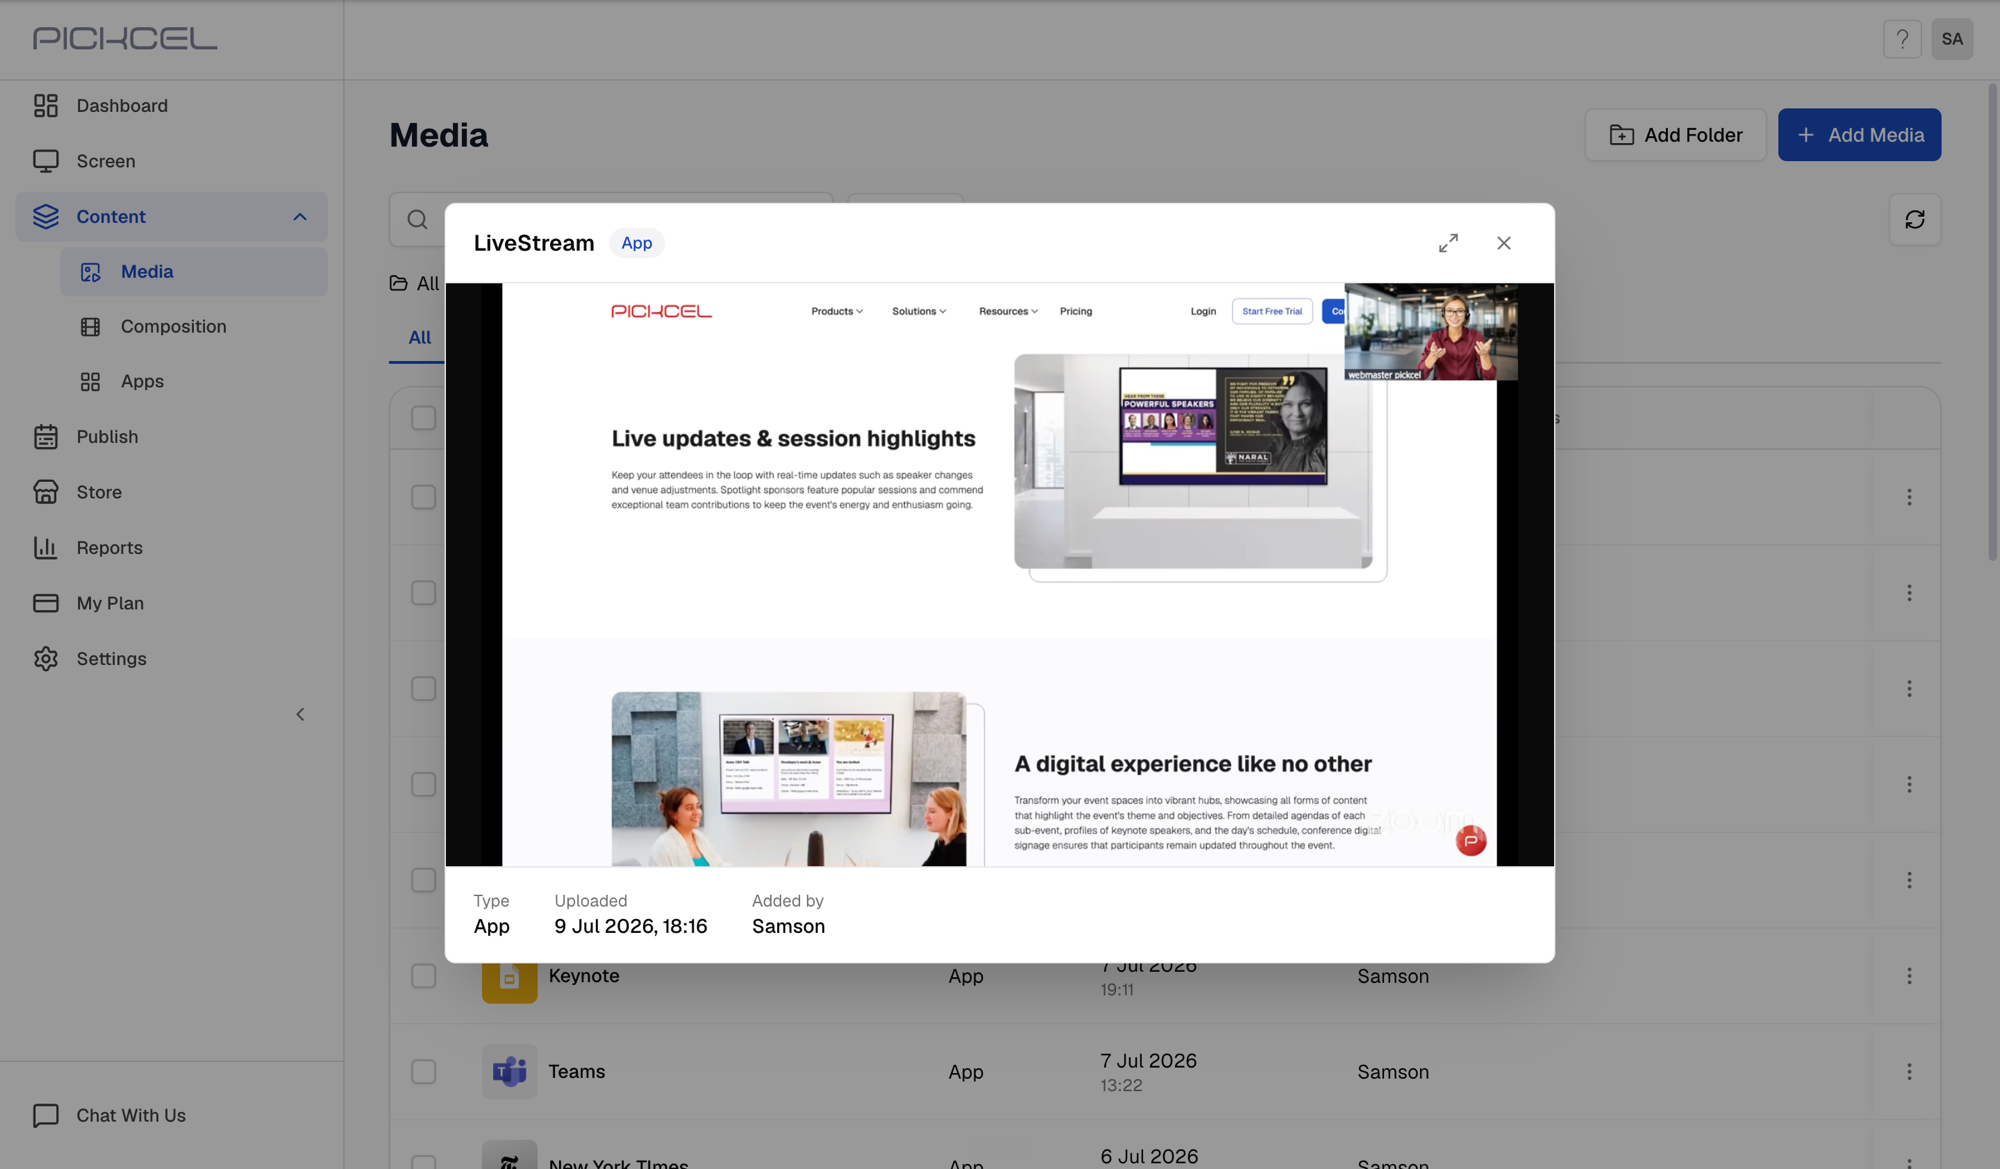The image size is (2000, 1169).
Task: Click the My Plan card icon
Action: (x=46, y=603)
